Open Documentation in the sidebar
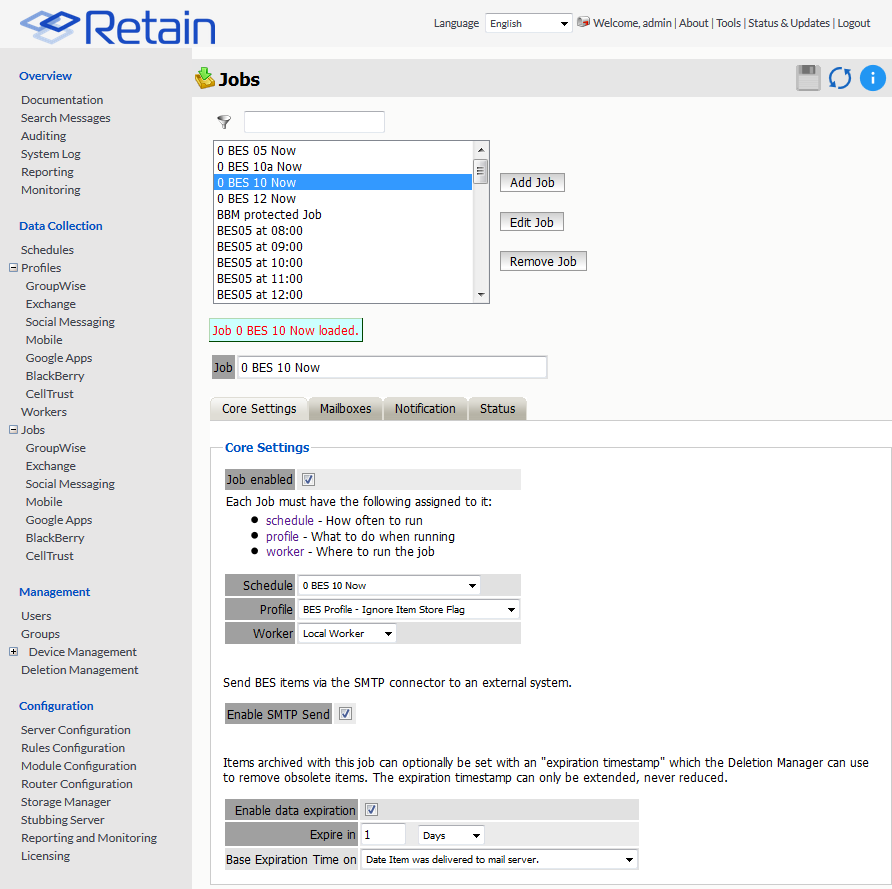Image resolution: width=892 pixels, height=889 pixels. click(x=62, y=100)
